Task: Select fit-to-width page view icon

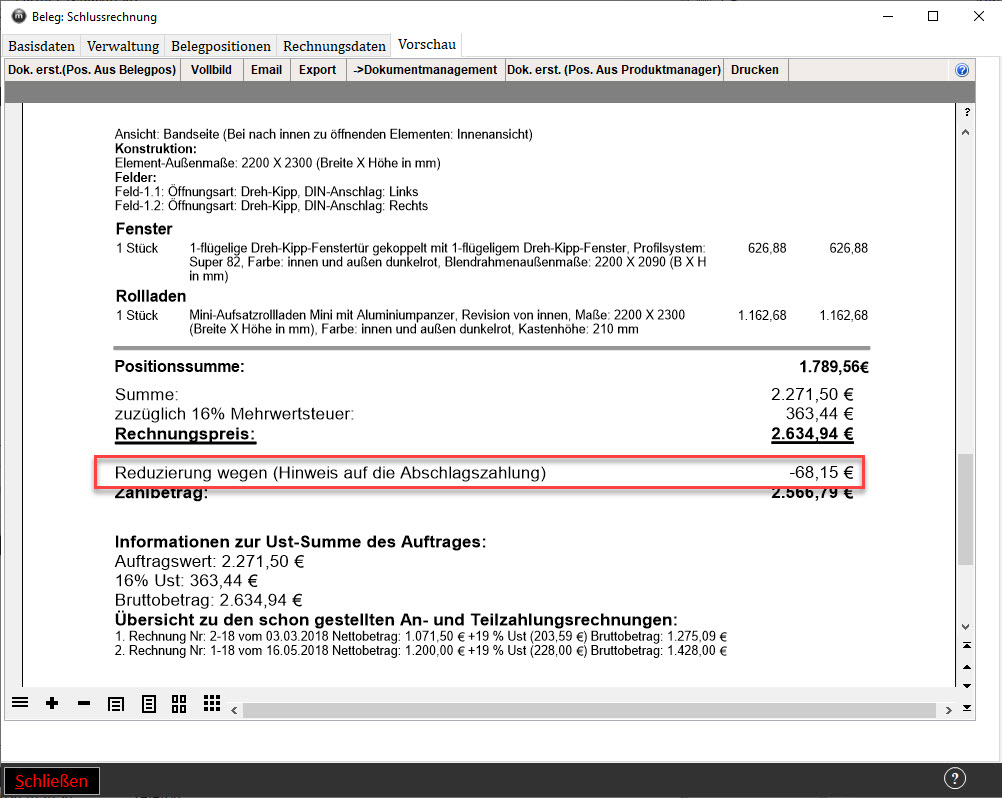Action: [116, 704]
